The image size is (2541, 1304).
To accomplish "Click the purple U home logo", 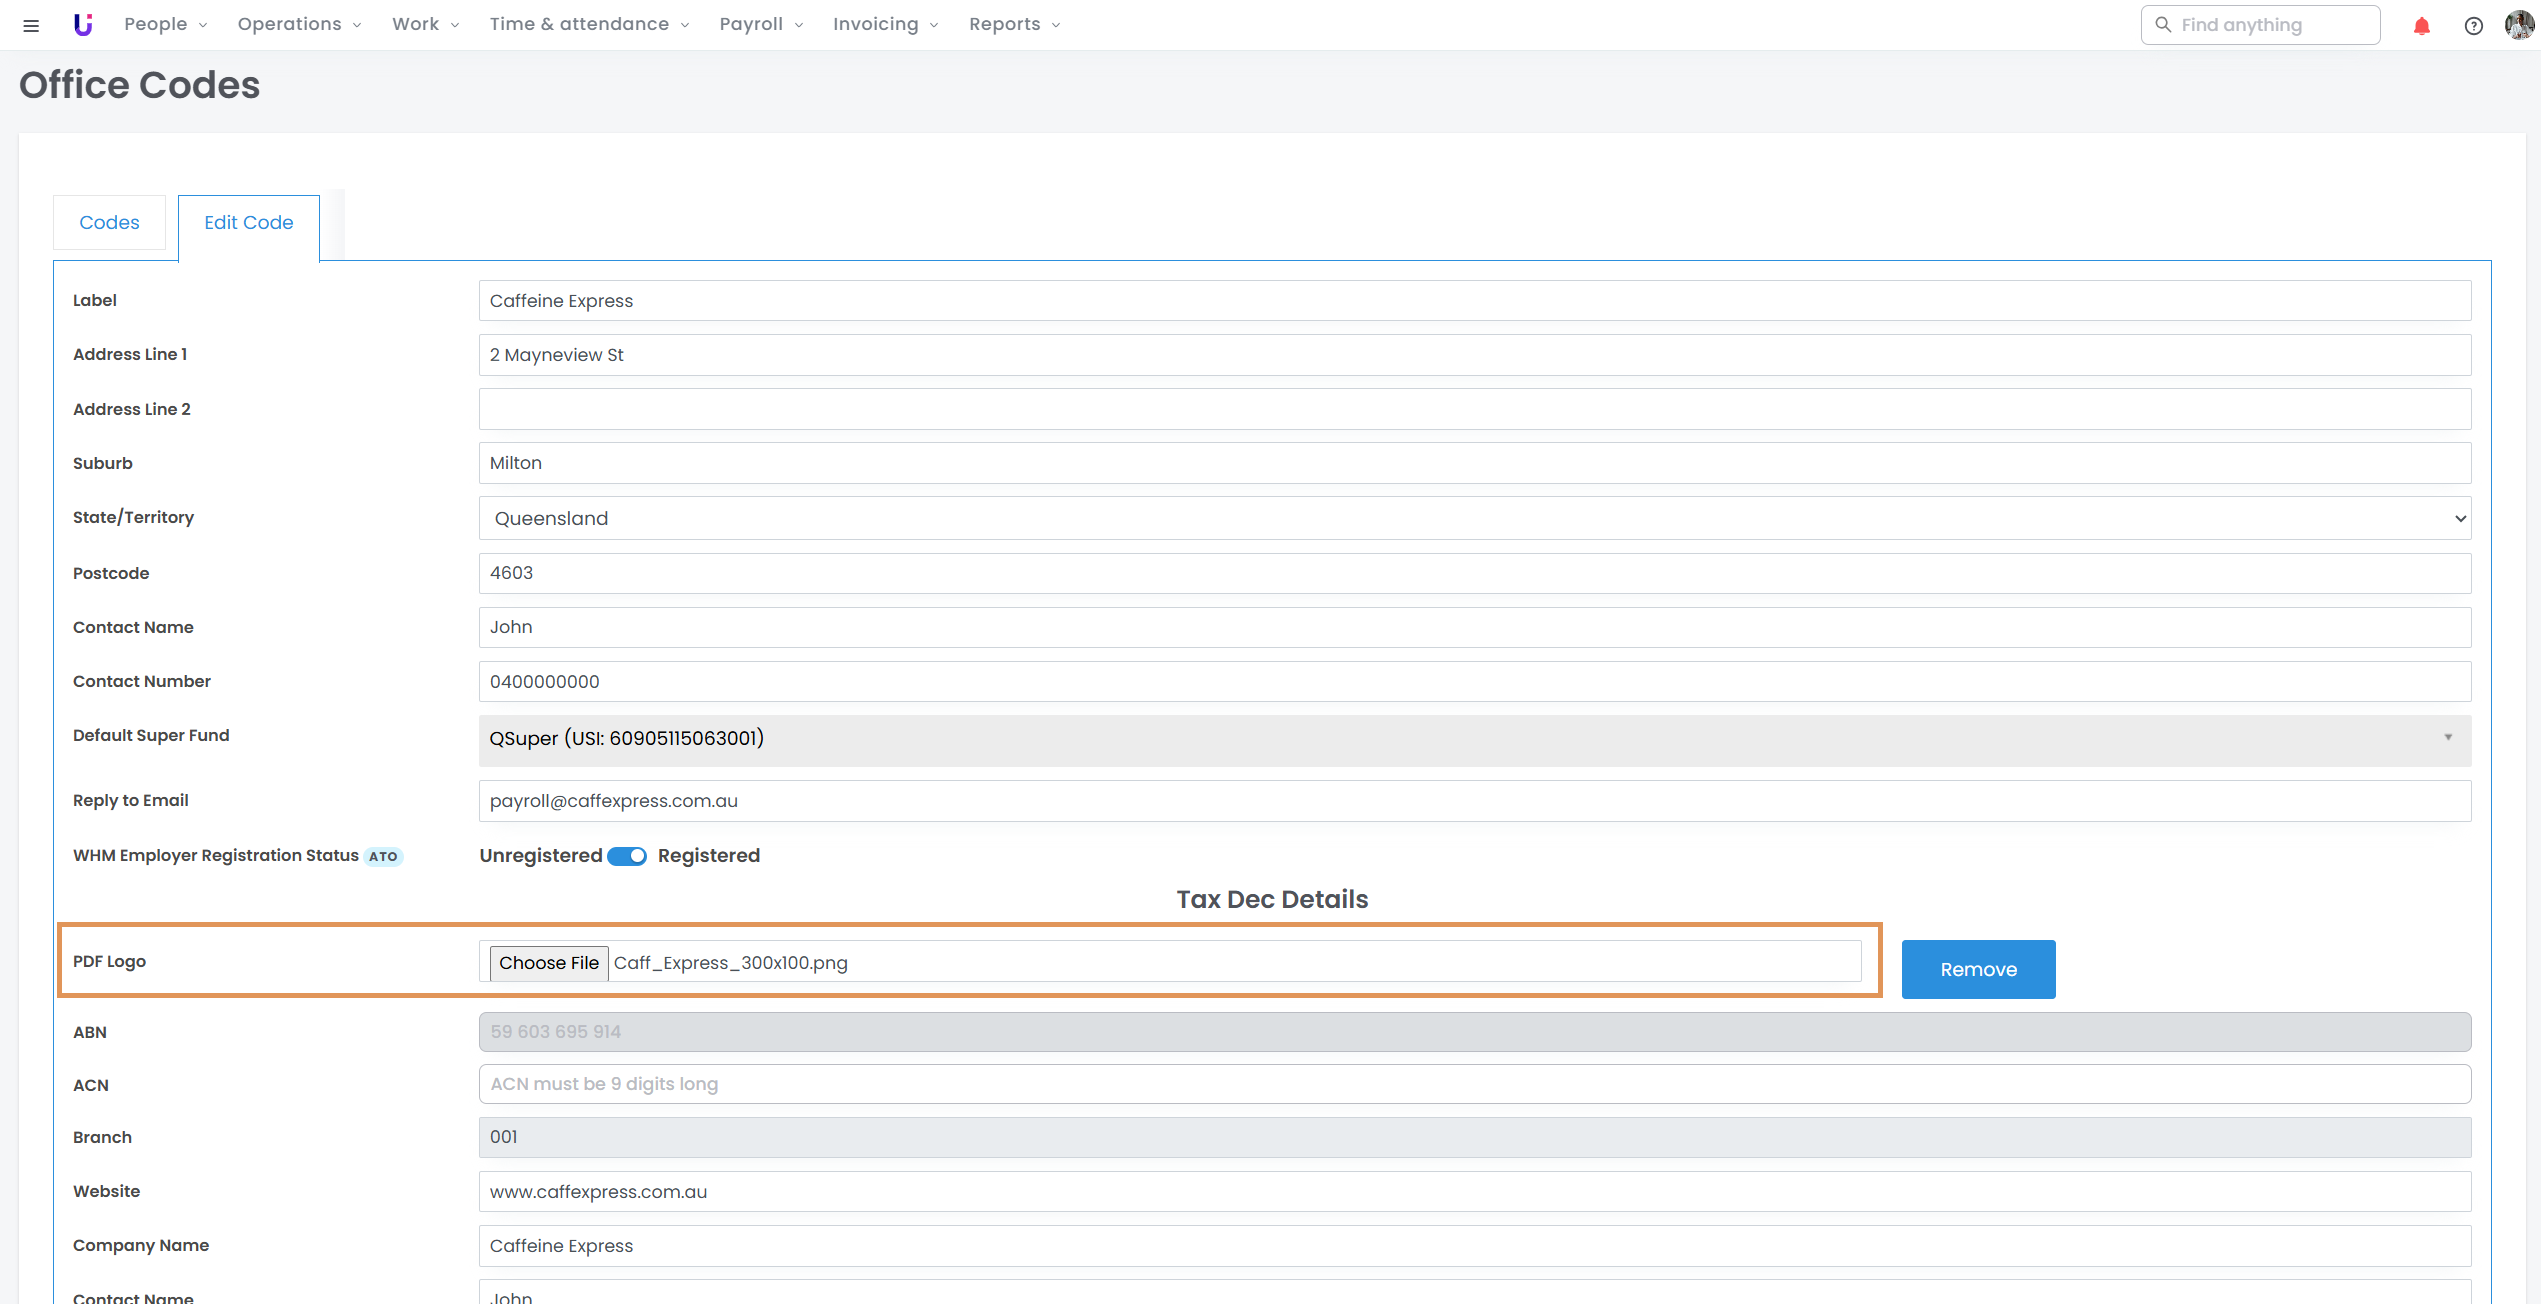I will click(83, 25).
